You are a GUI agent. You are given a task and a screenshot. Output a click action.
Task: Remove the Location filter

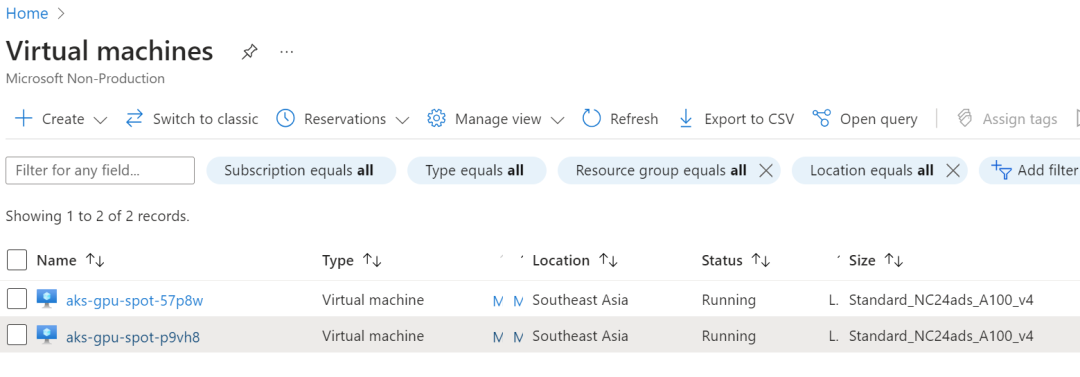click(953, 170)
